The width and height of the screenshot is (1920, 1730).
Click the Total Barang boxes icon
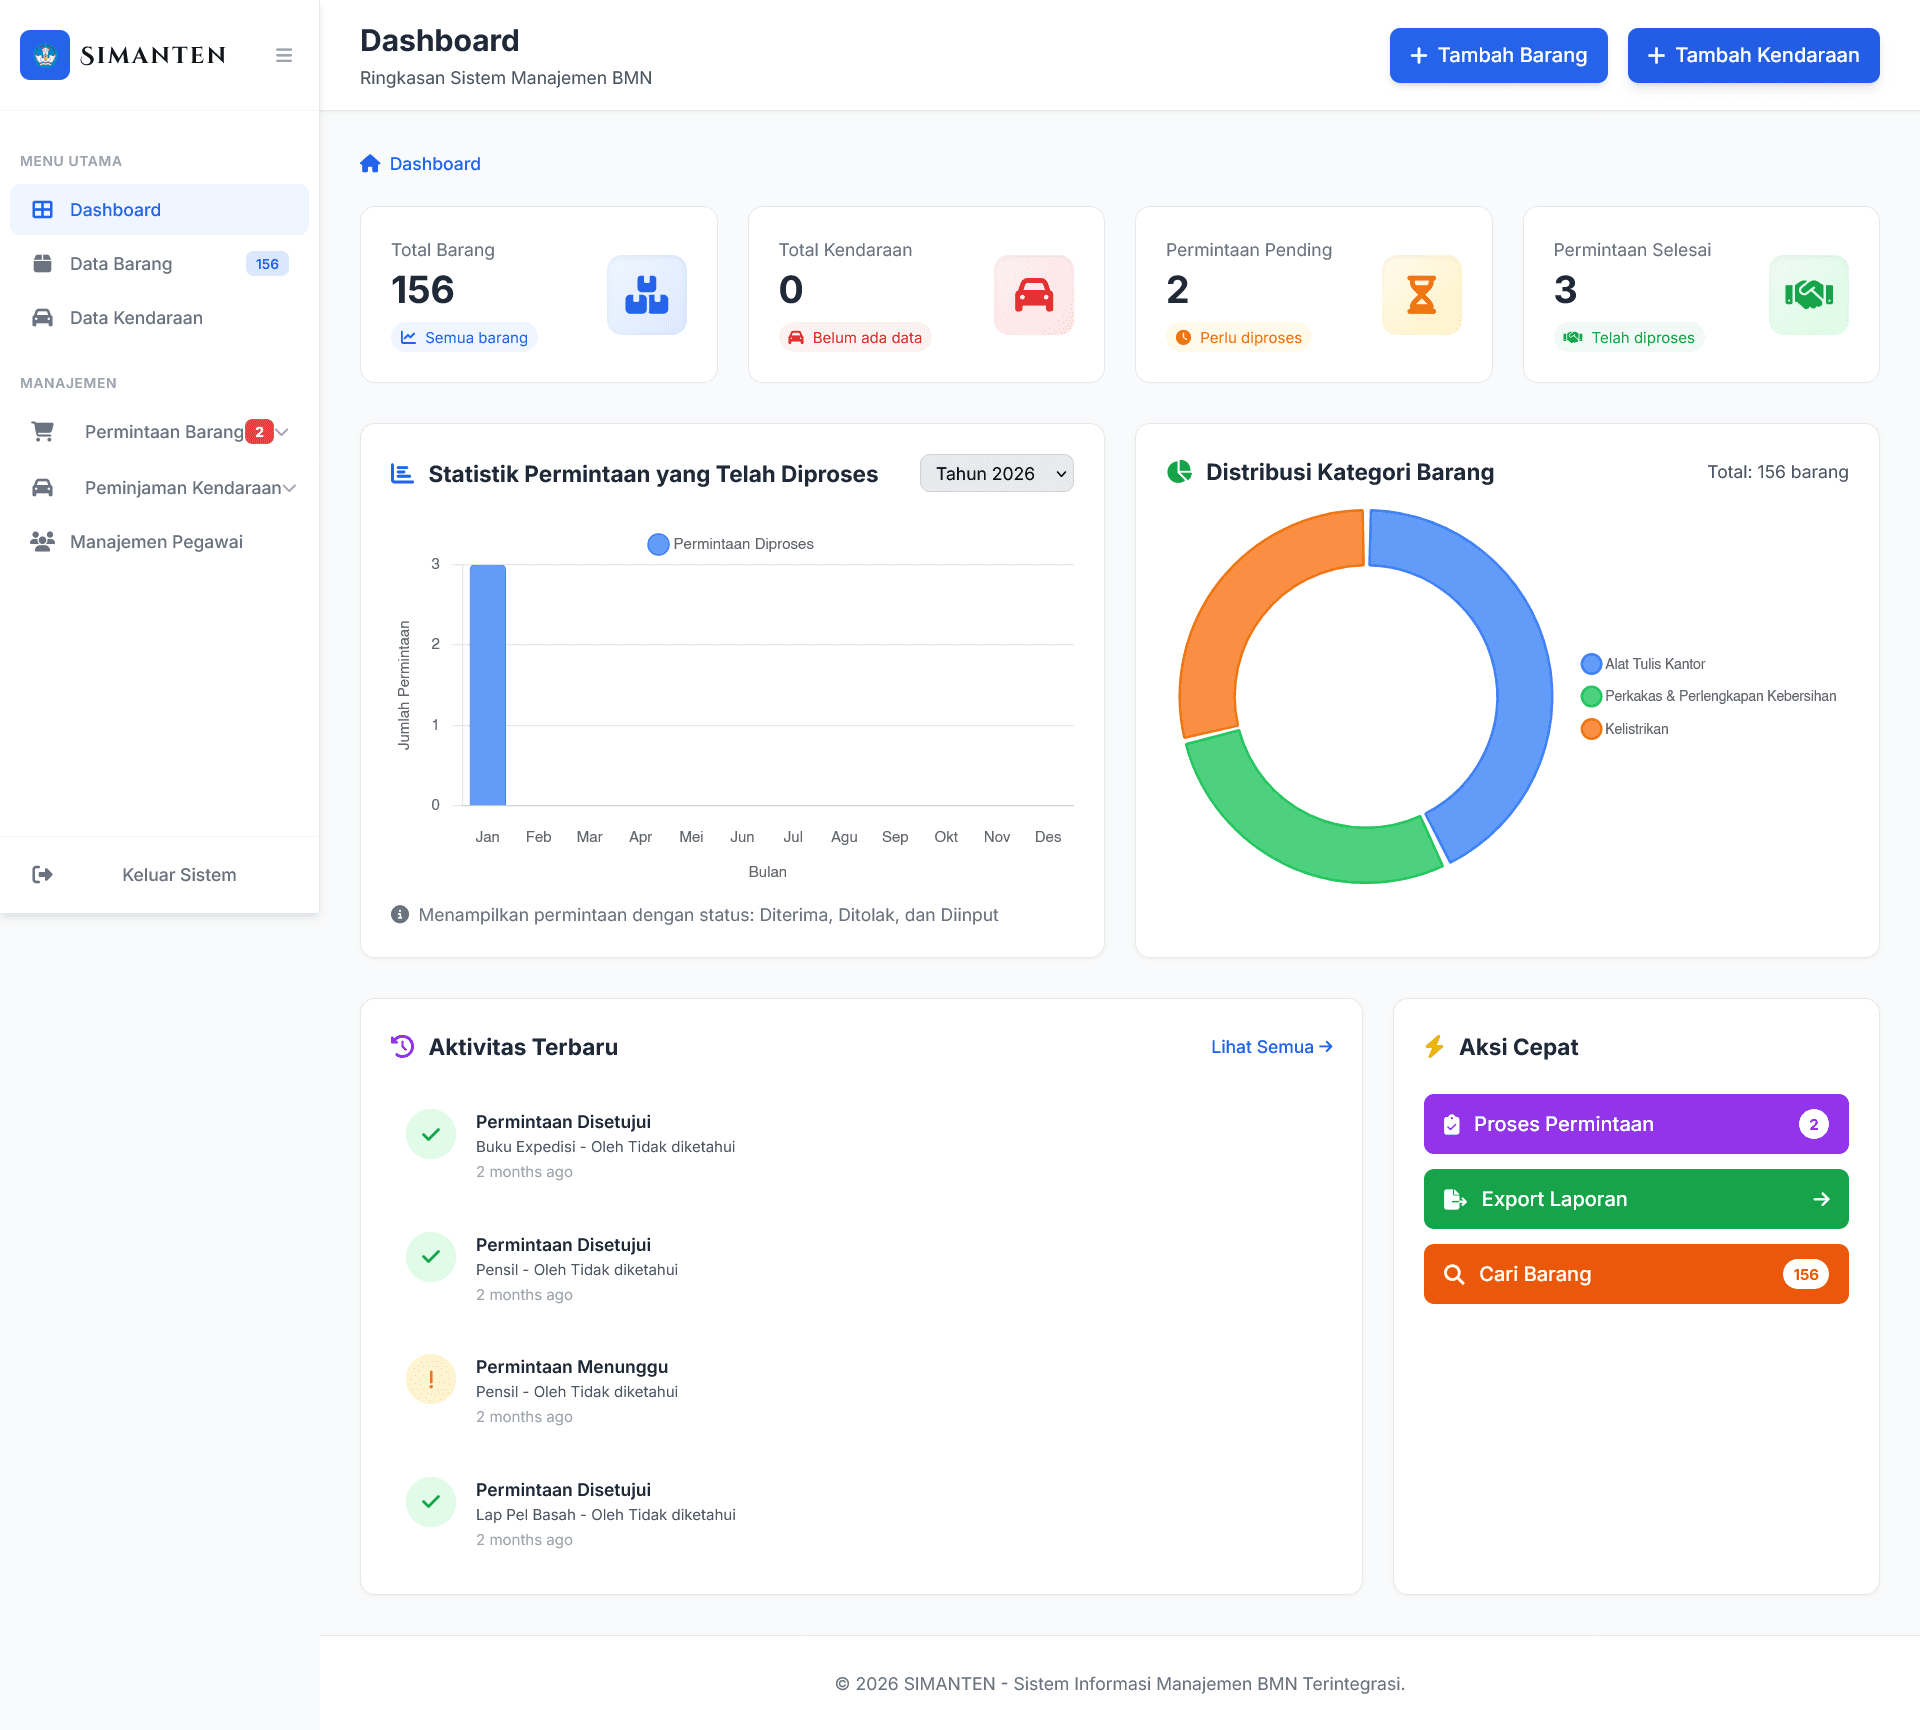(646, 295)
